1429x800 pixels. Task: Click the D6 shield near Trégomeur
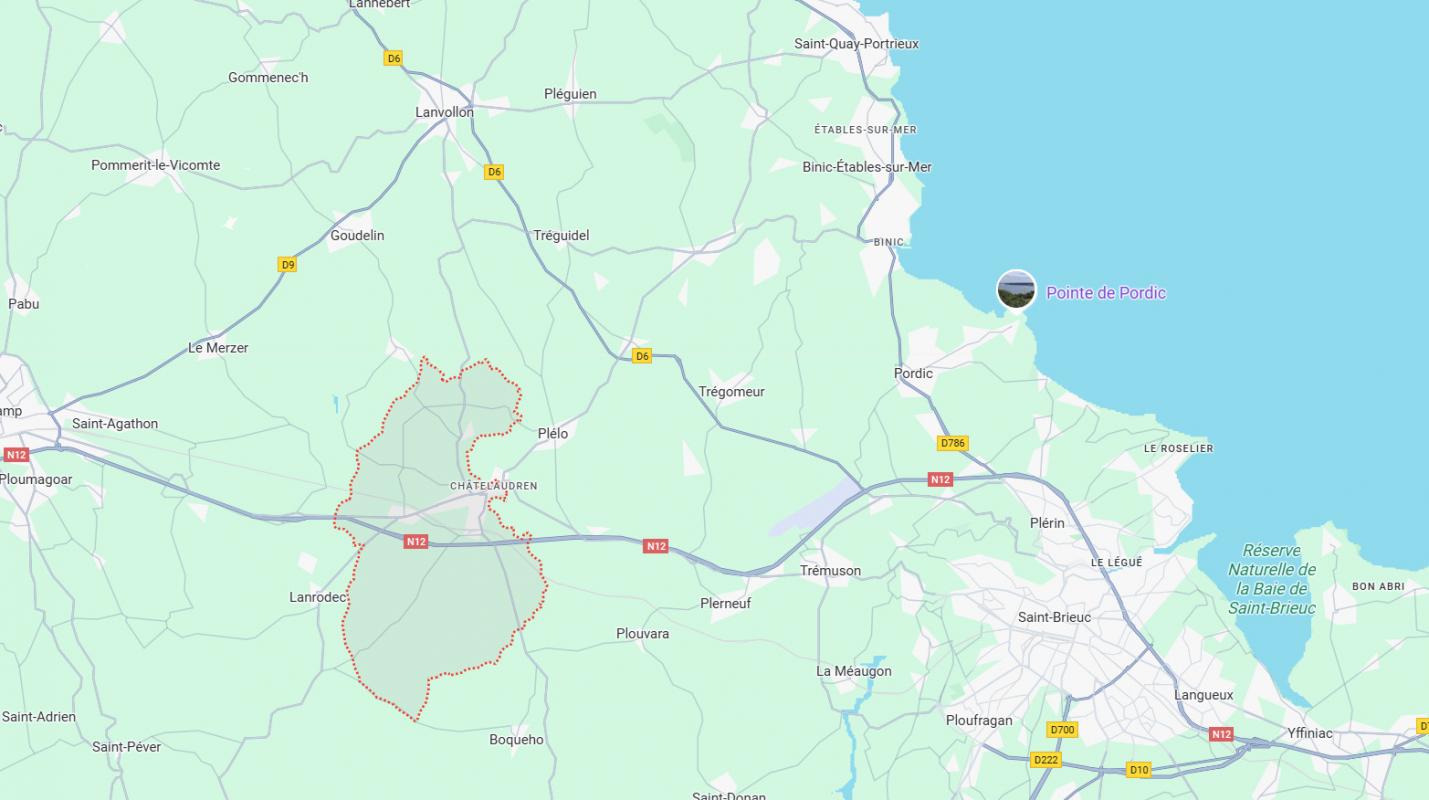pos(642,356)
